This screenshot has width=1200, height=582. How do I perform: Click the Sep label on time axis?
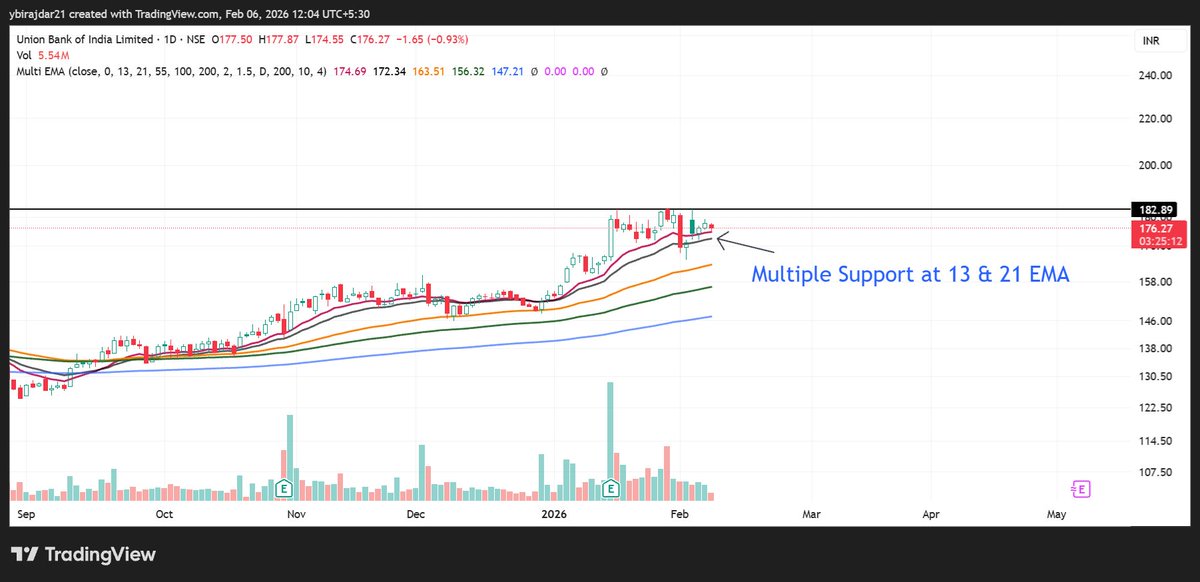coord(26,514)
